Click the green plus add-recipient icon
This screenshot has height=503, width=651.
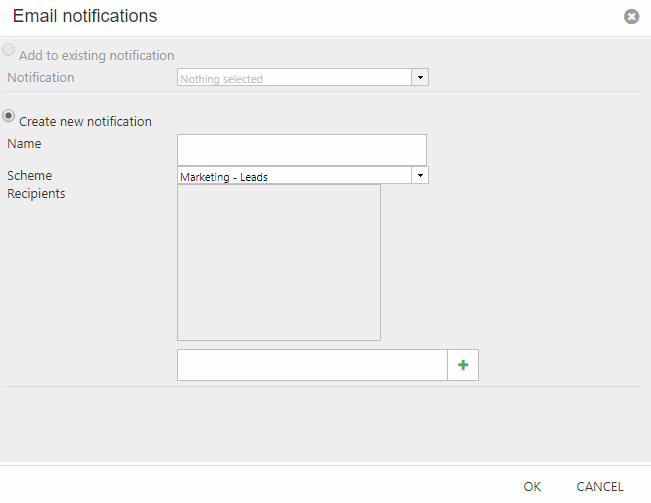[x=463, y=366]
